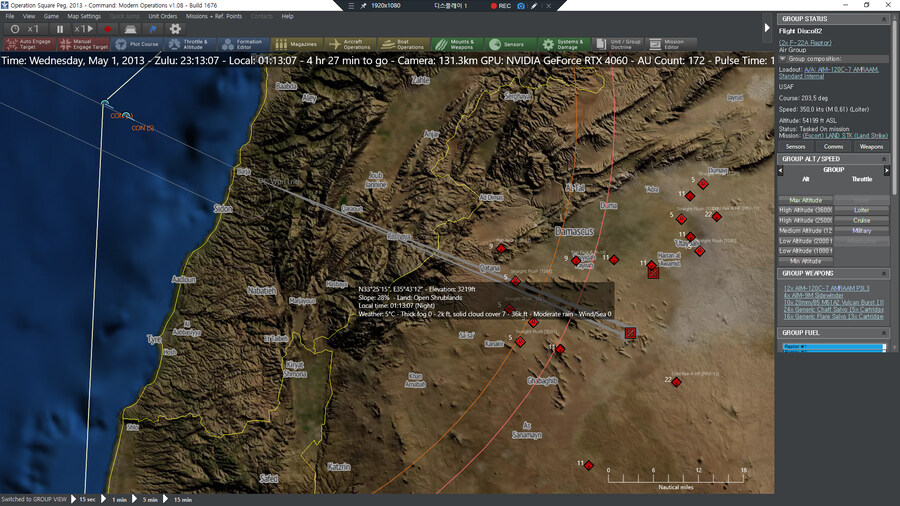Open Mounts & Weapons
Image resolution: width=900 pixels, height=506 pixels.
tap(457, 44)
